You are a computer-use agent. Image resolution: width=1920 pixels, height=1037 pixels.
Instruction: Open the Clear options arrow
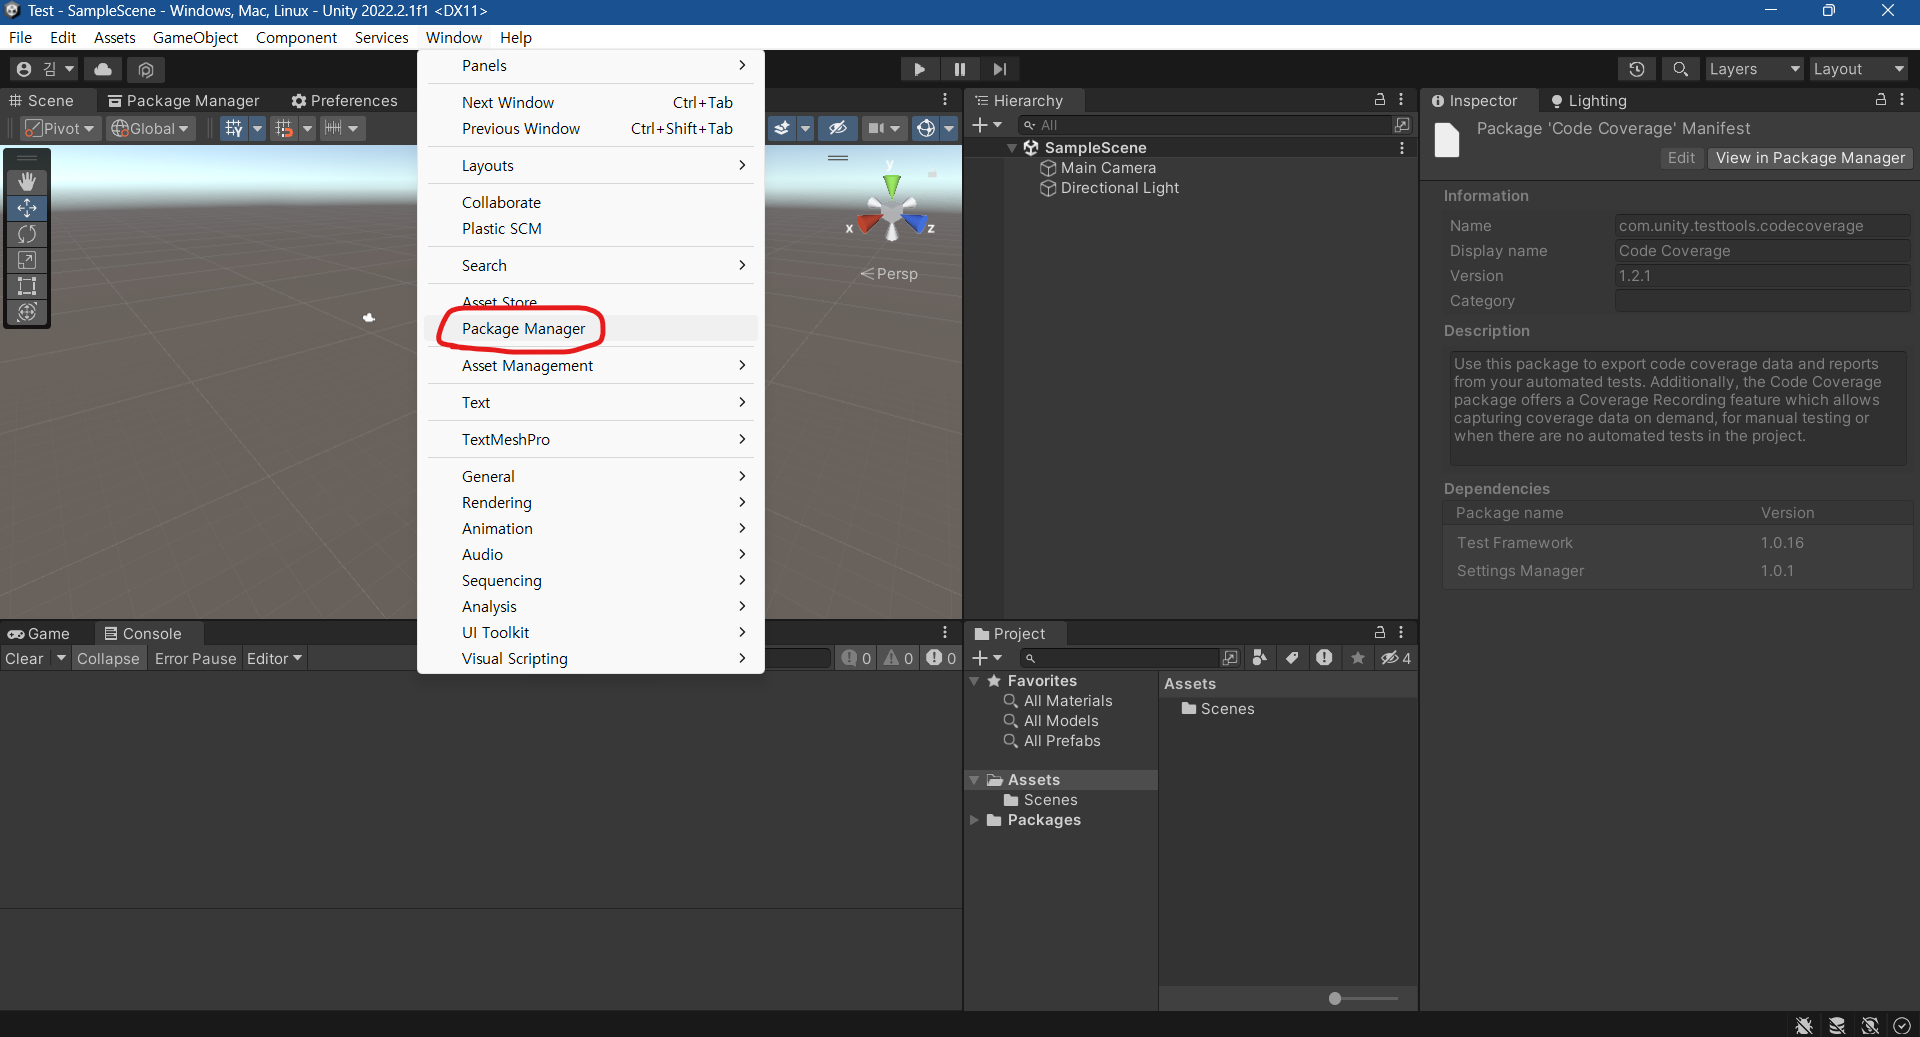coord(61,658)
